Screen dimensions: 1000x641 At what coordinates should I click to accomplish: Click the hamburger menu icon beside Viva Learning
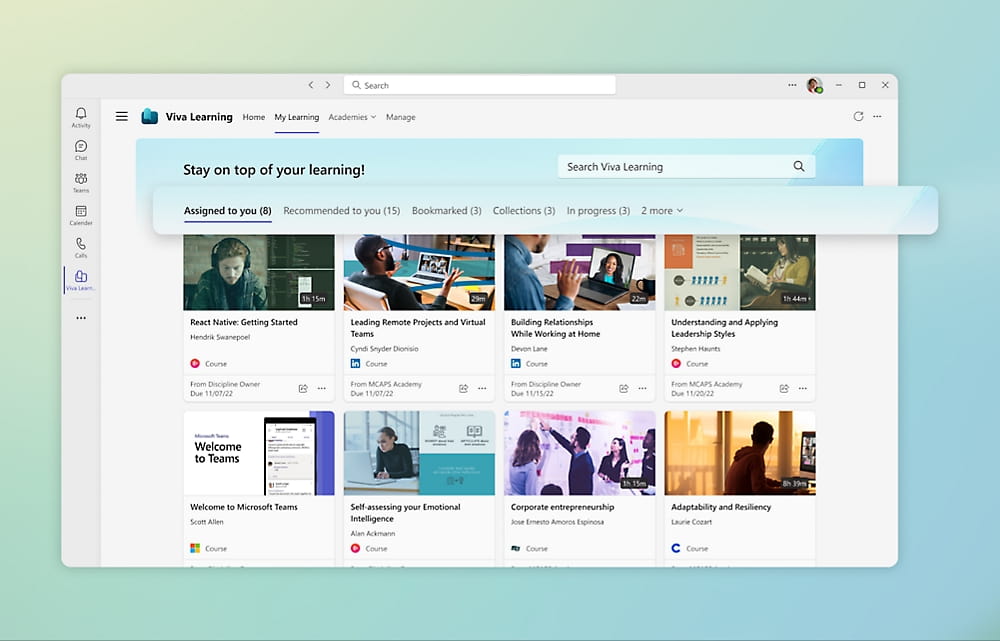point(122,117)
